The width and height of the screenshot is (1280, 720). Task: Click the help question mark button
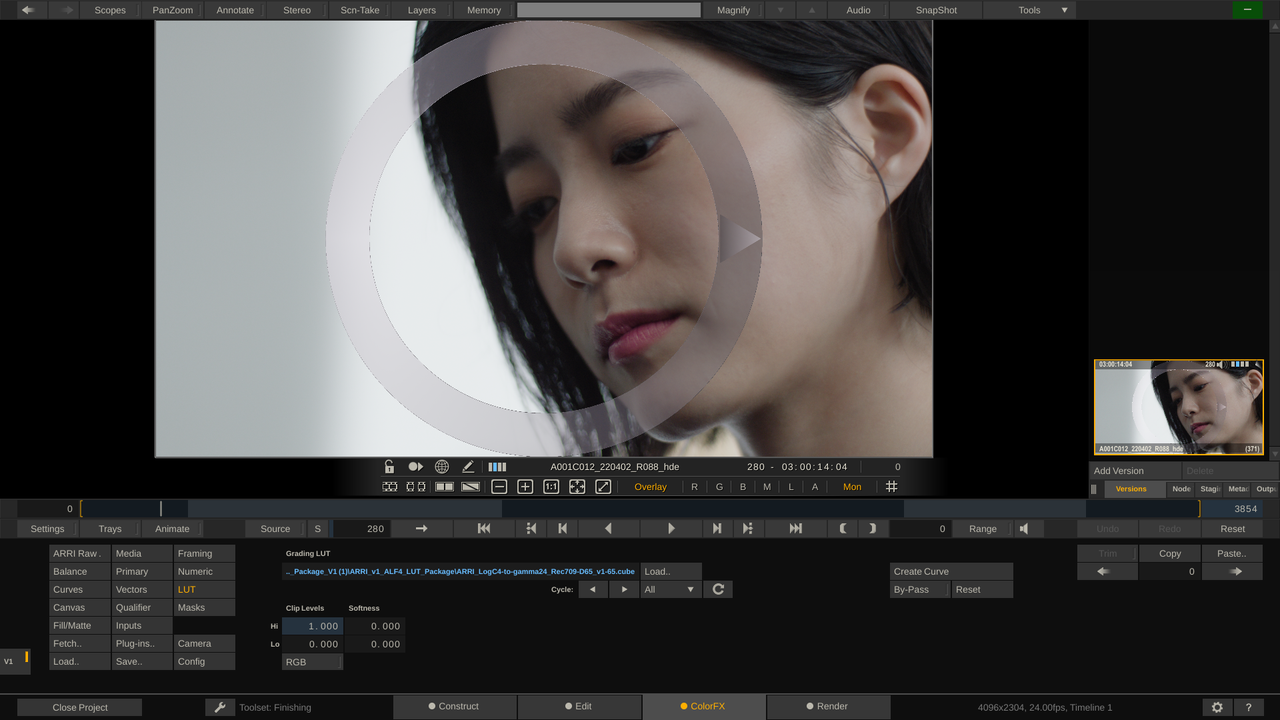(1248, 707)
